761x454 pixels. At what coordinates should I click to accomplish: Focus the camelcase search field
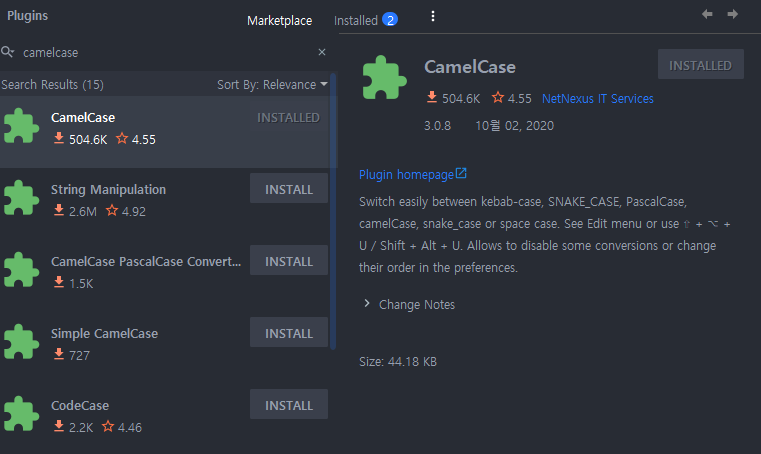pos(167,52)
